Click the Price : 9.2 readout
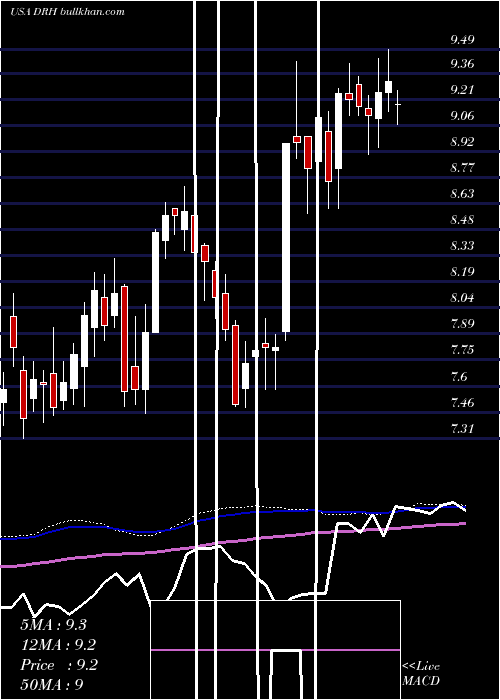Image resolution: width=500 pixels, height=700 pixels. point(59,665)
